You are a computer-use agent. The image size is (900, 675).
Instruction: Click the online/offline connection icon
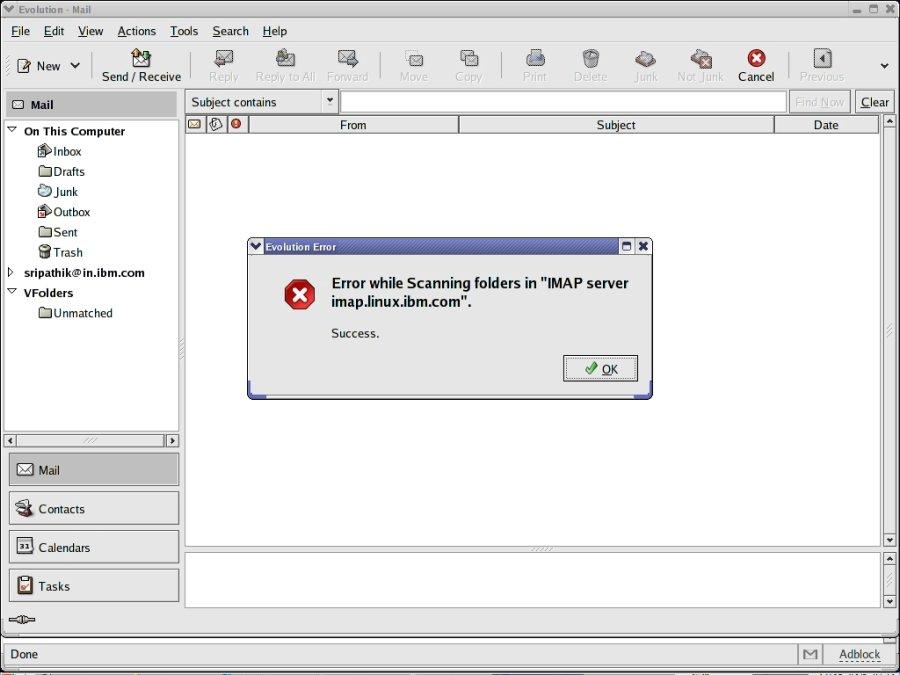22,620
